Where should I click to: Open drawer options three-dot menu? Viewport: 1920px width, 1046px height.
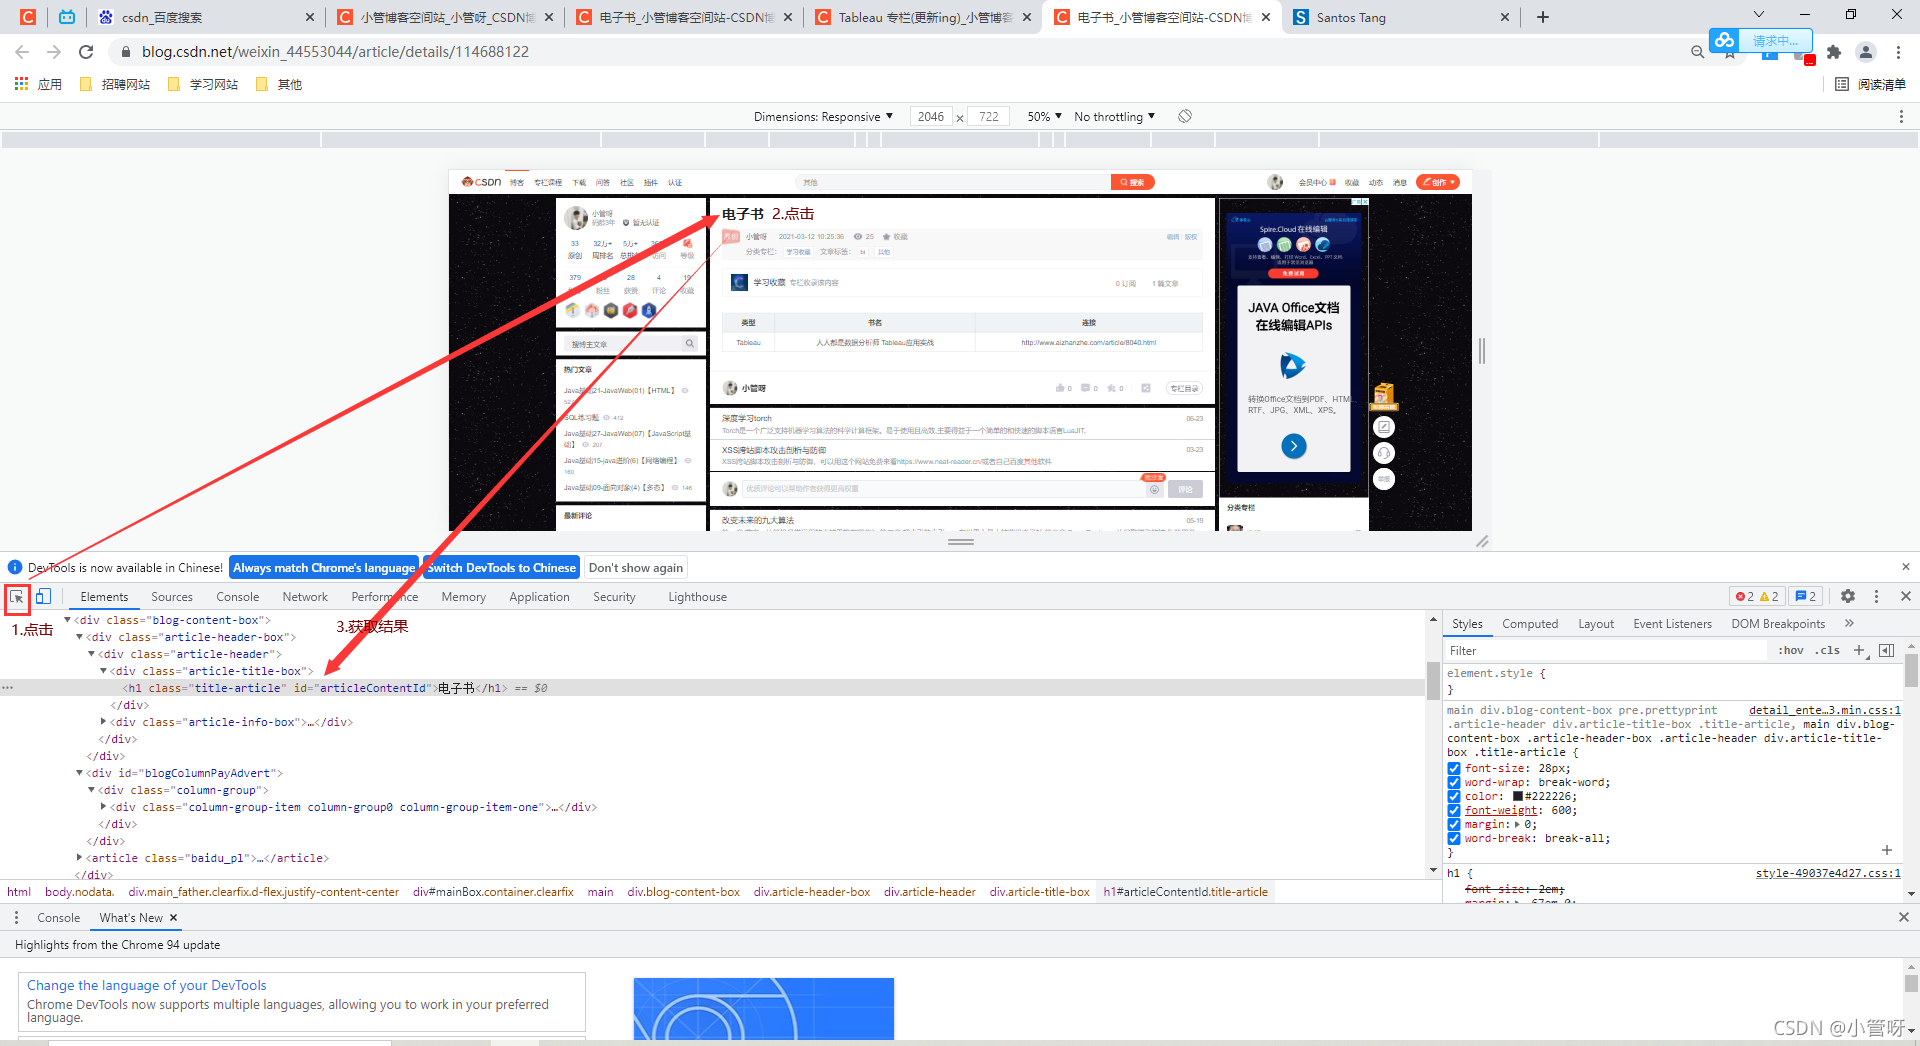tap(16, 917)
